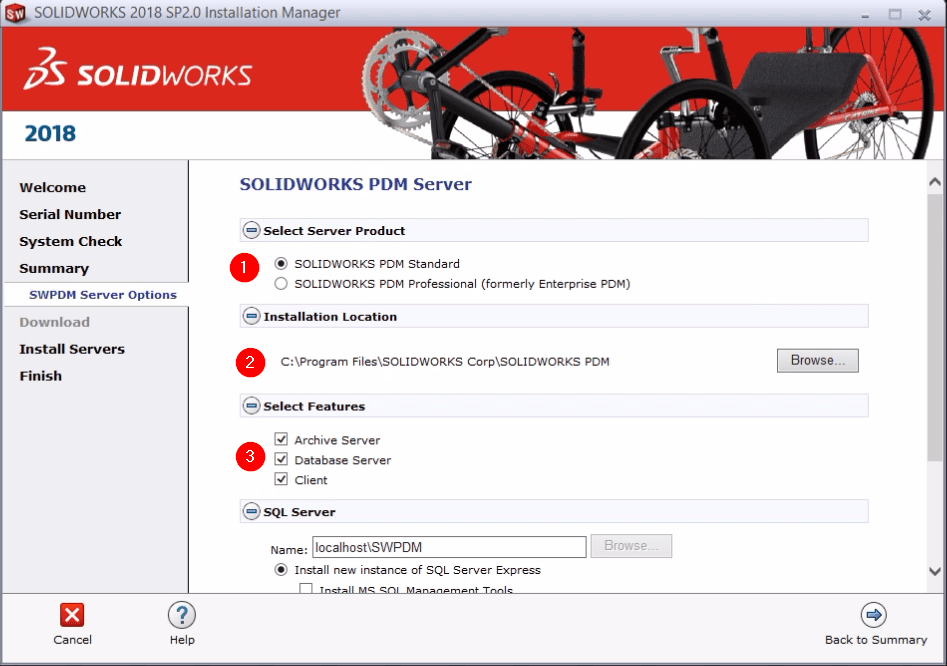This screenshot has height=666, width=947.
Task: Collapse the Installation Location section
Action: pos(251,316)
